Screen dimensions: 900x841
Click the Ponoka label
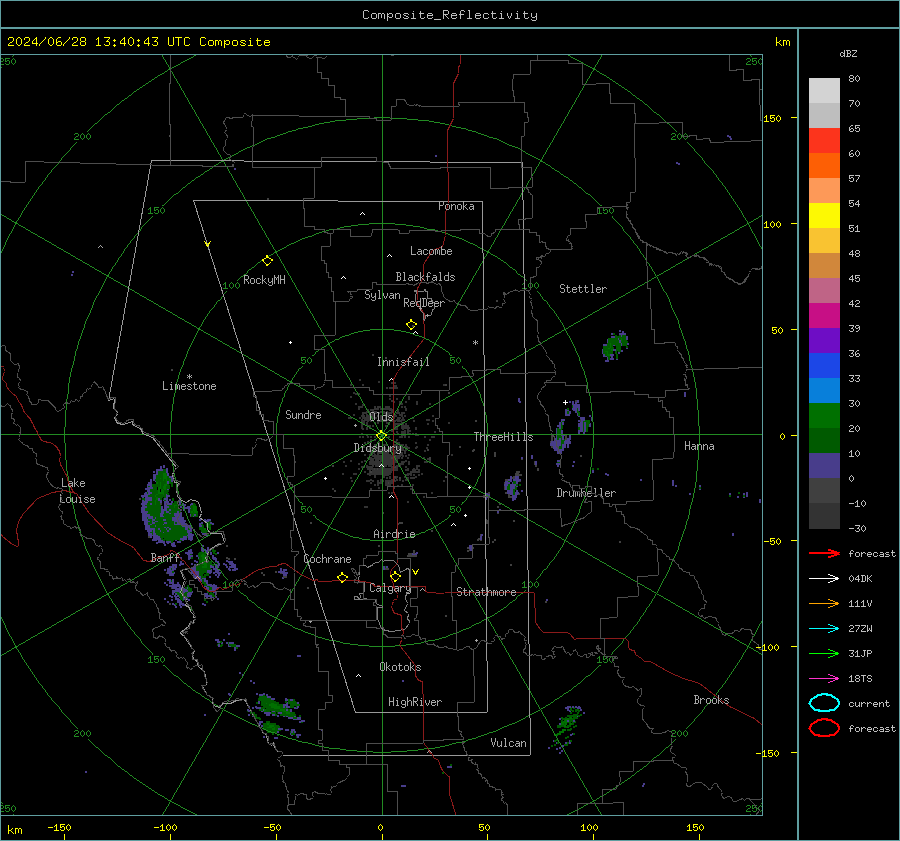456,206
